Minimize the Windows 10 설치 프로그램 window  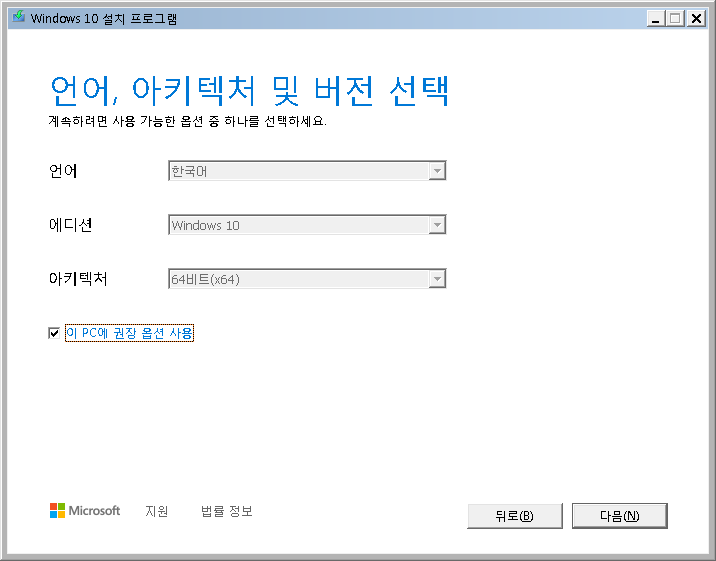pos(656,19)
